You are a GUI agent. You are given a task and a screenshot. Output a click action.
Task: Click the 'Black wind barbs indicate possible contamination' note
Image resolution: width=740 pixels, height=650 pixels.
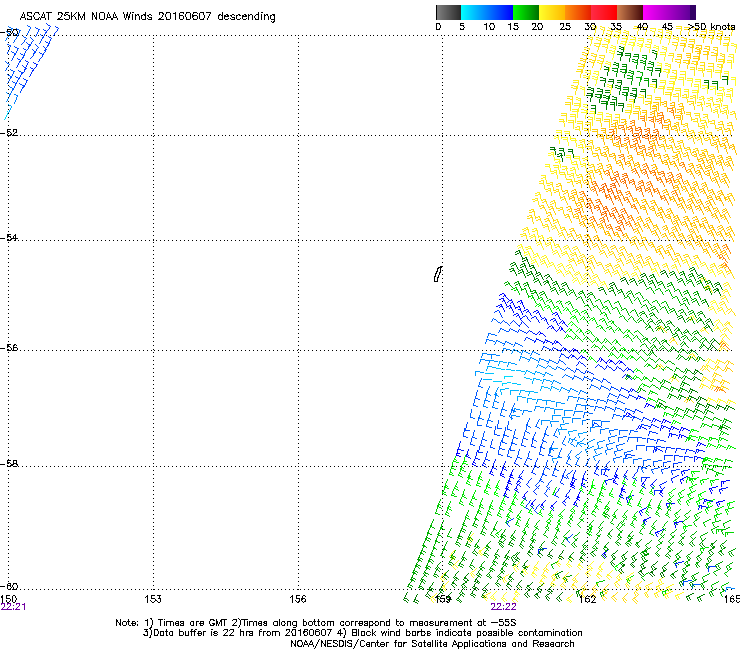point(466,633)
